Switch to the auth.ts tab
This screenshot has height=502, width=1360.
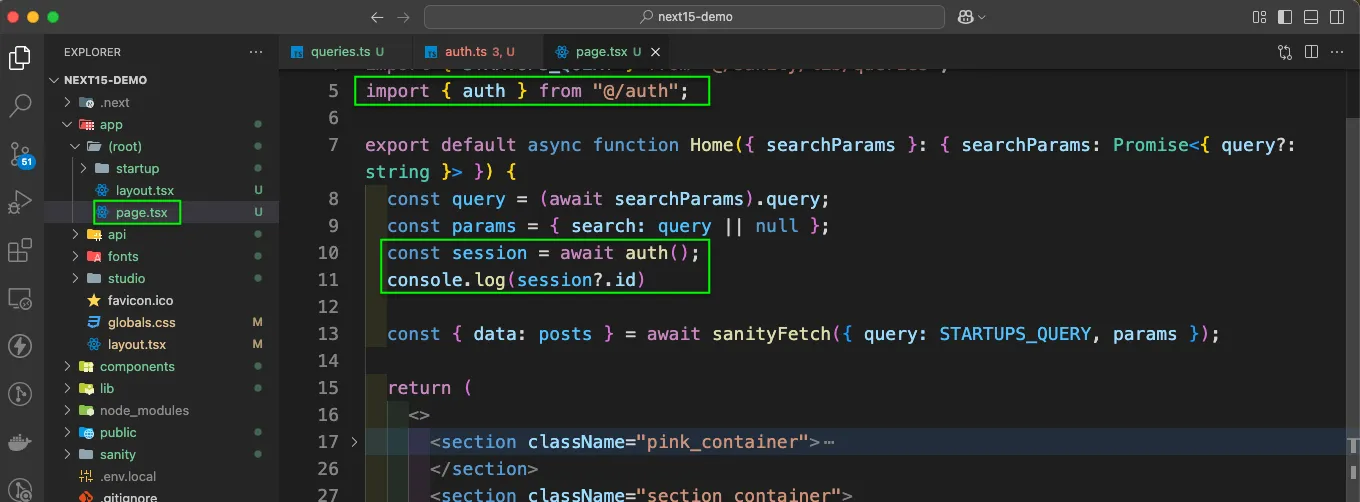[479, 52]
